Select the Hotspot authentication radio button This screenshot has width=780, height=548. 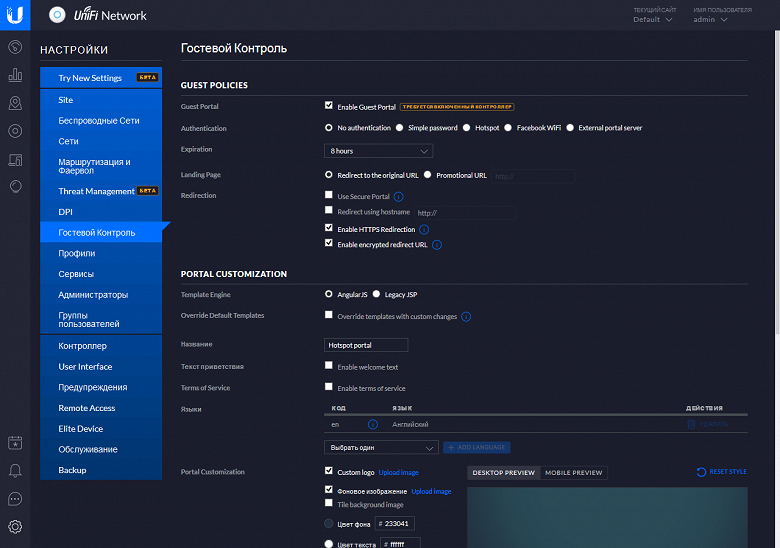tap(466, 128)
